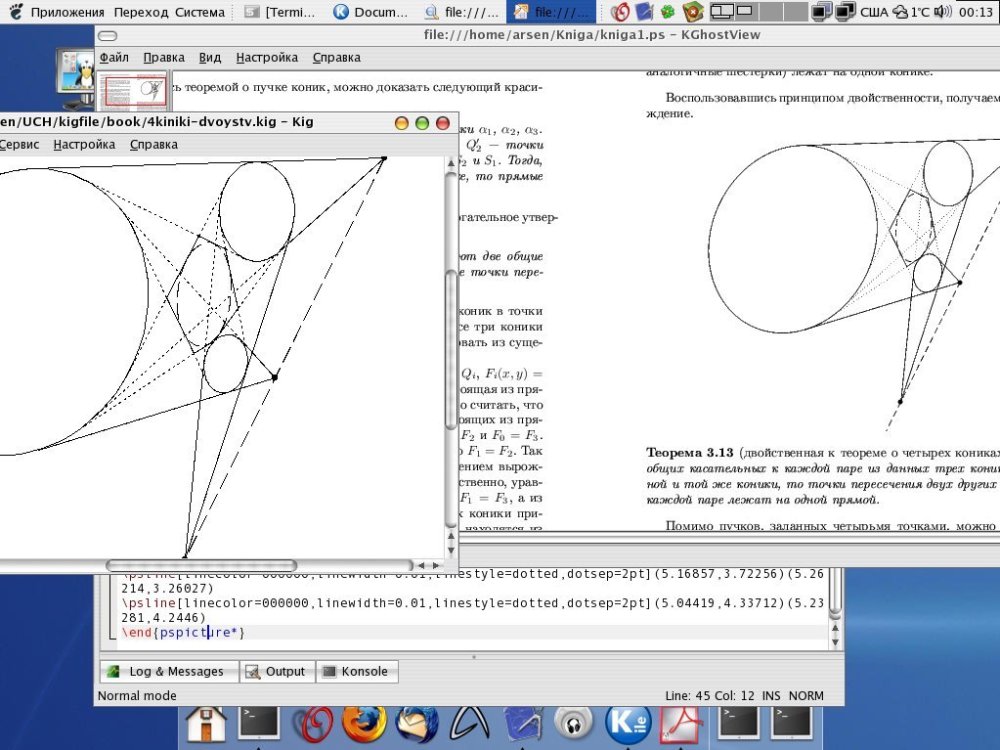Click the blueprint launcher icon in top panel
Viewport: 1000px width, 750px height.
point(644,11)
